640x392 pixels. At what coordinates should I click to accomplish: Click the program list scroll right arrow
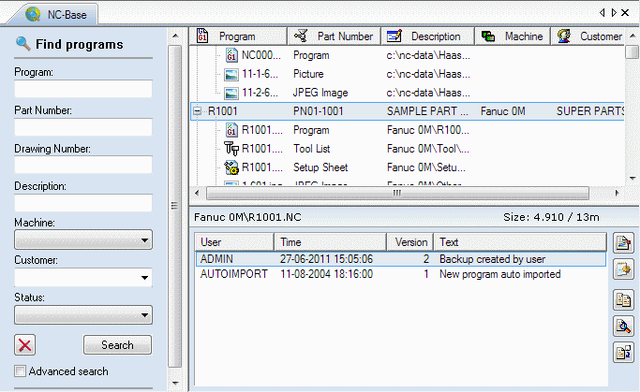[617, 193]
